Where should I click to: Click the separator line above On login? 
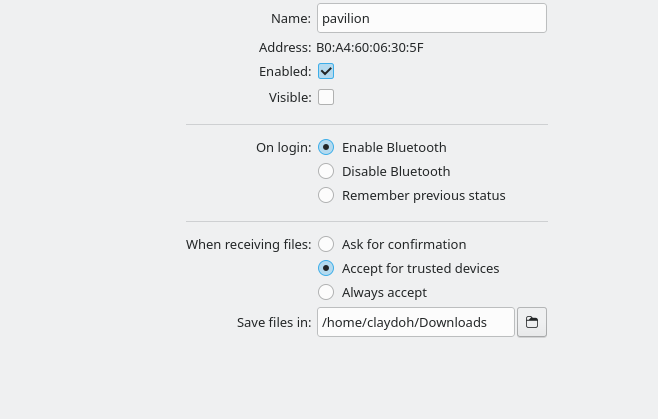367,125
